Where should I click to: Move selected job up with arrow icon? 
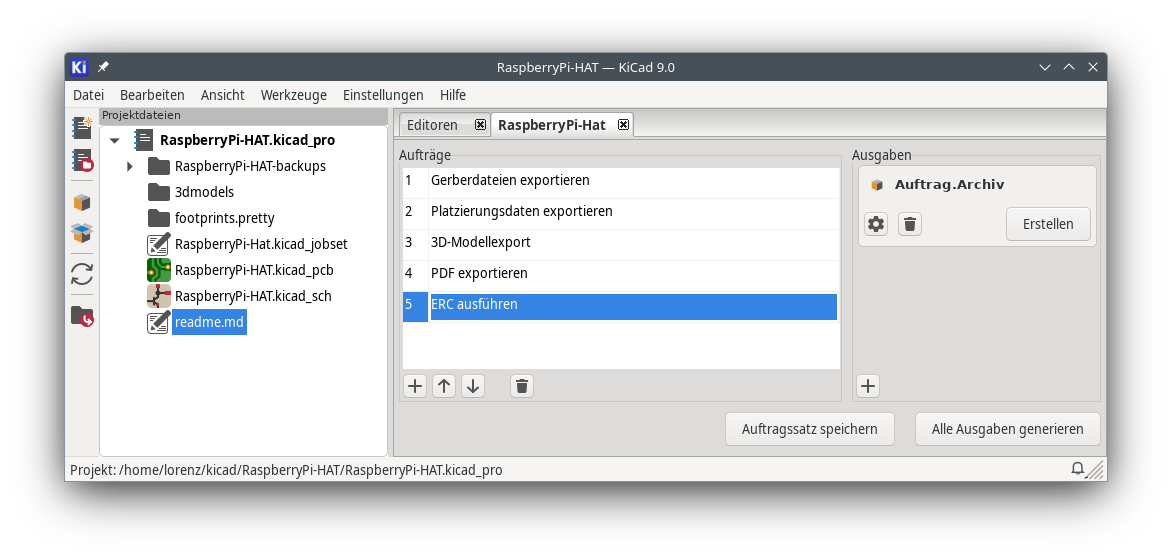coord(444,386)
